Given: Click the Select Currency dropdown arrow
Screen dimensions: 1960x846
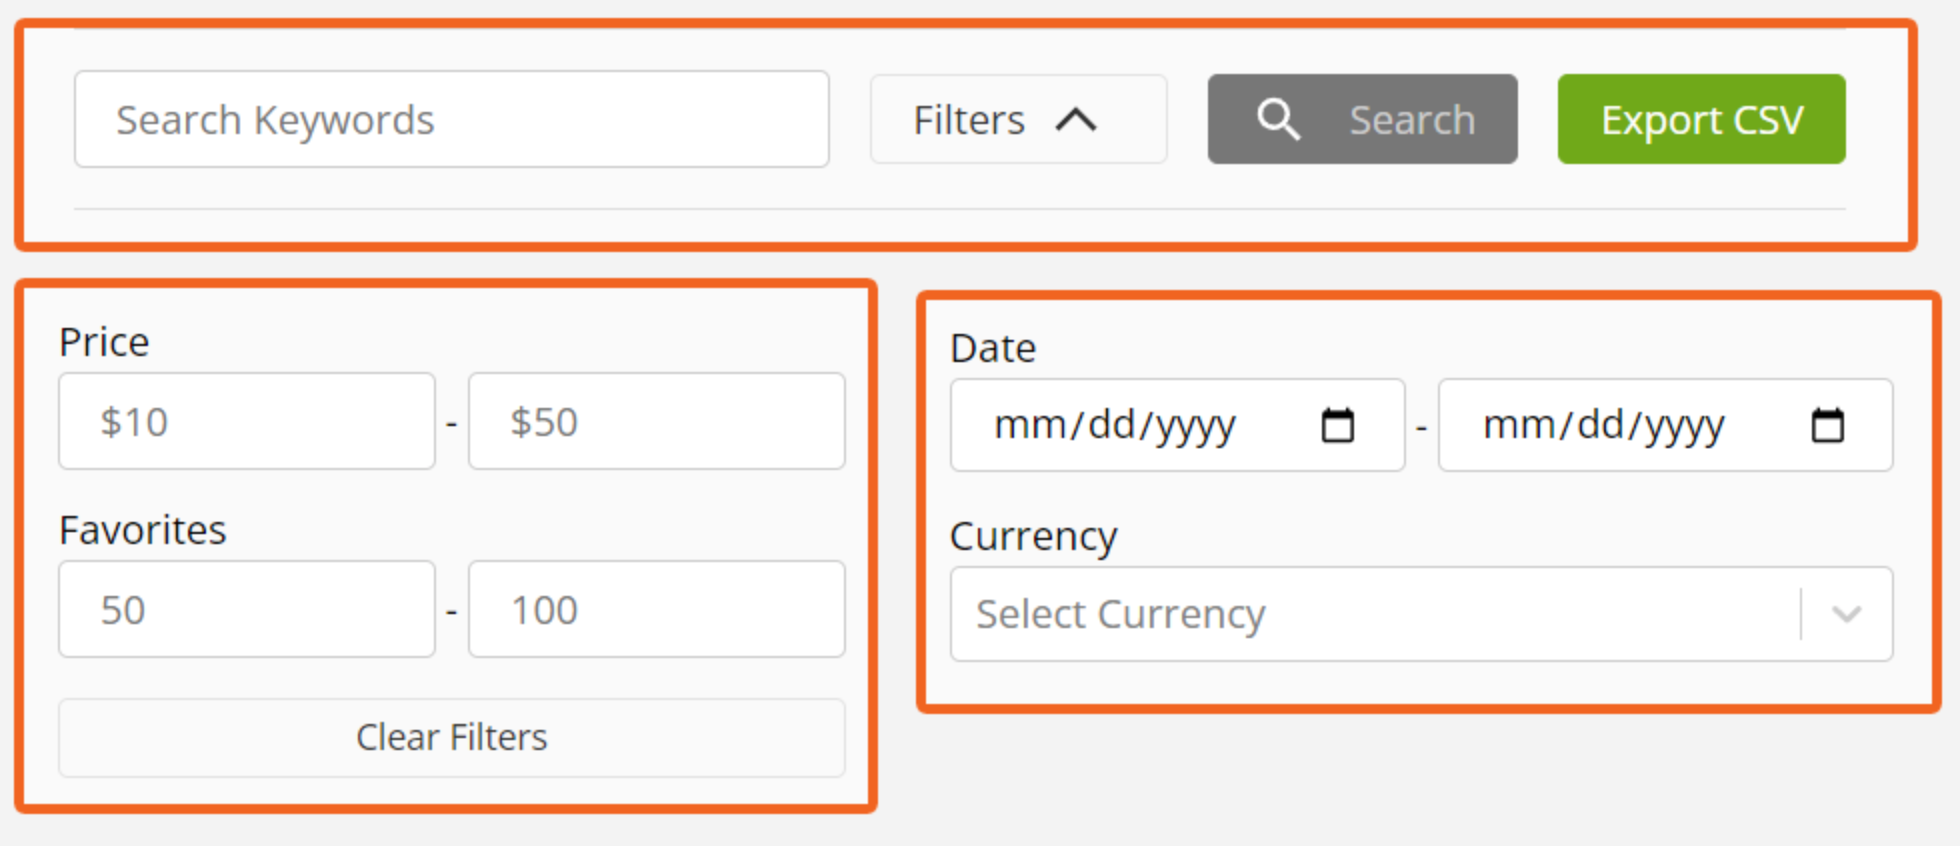Looking at the screenshot, I should point(1847,614).
